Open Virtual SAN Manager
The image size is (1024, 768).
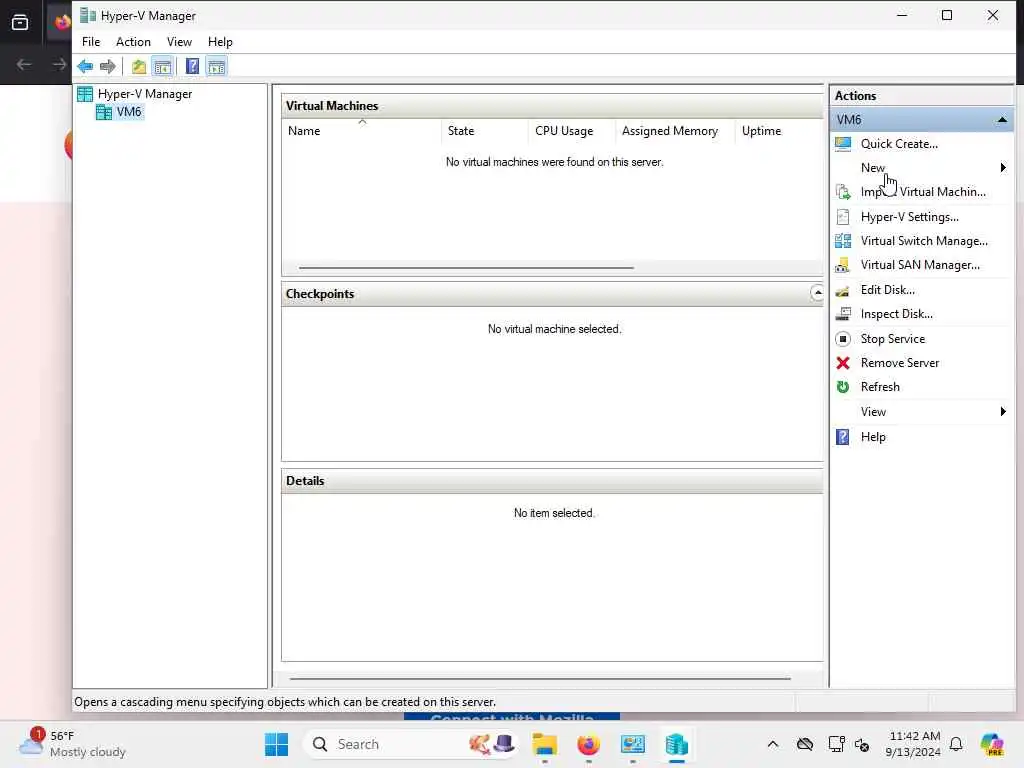pyautogui.click(x=920, y=265)
